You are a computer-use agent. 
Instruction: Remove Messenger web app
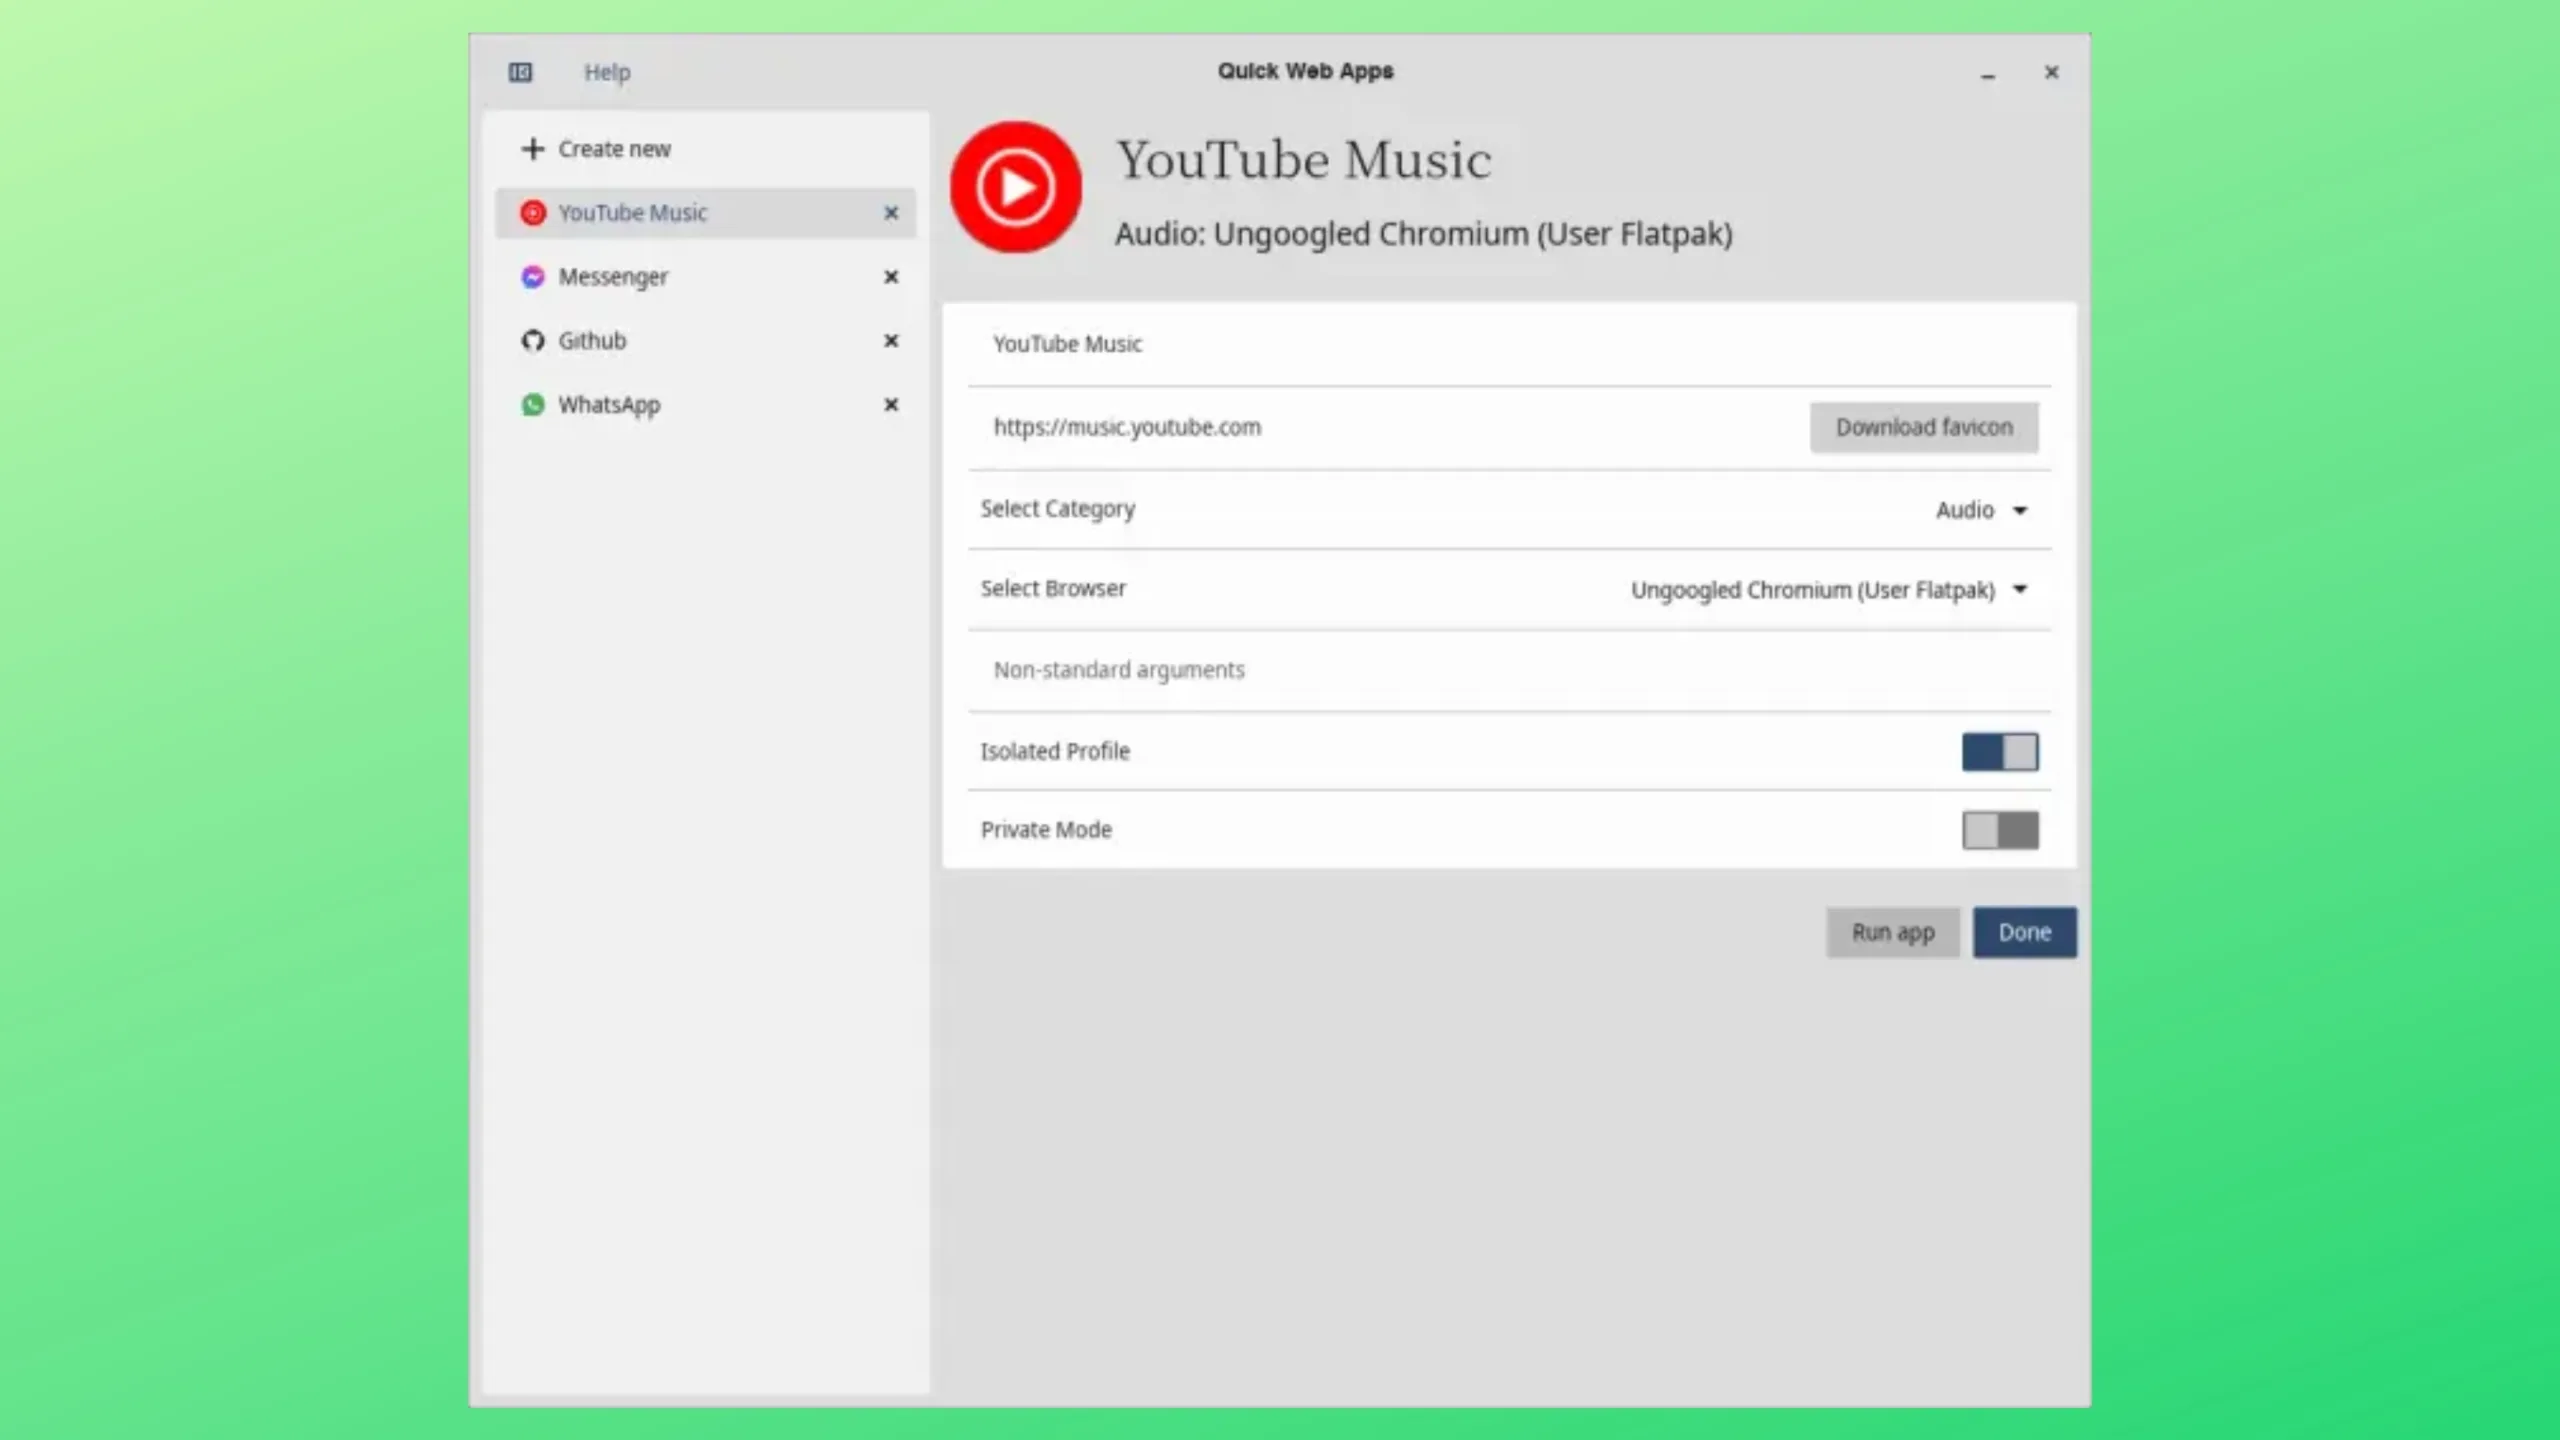click(891, 277)
